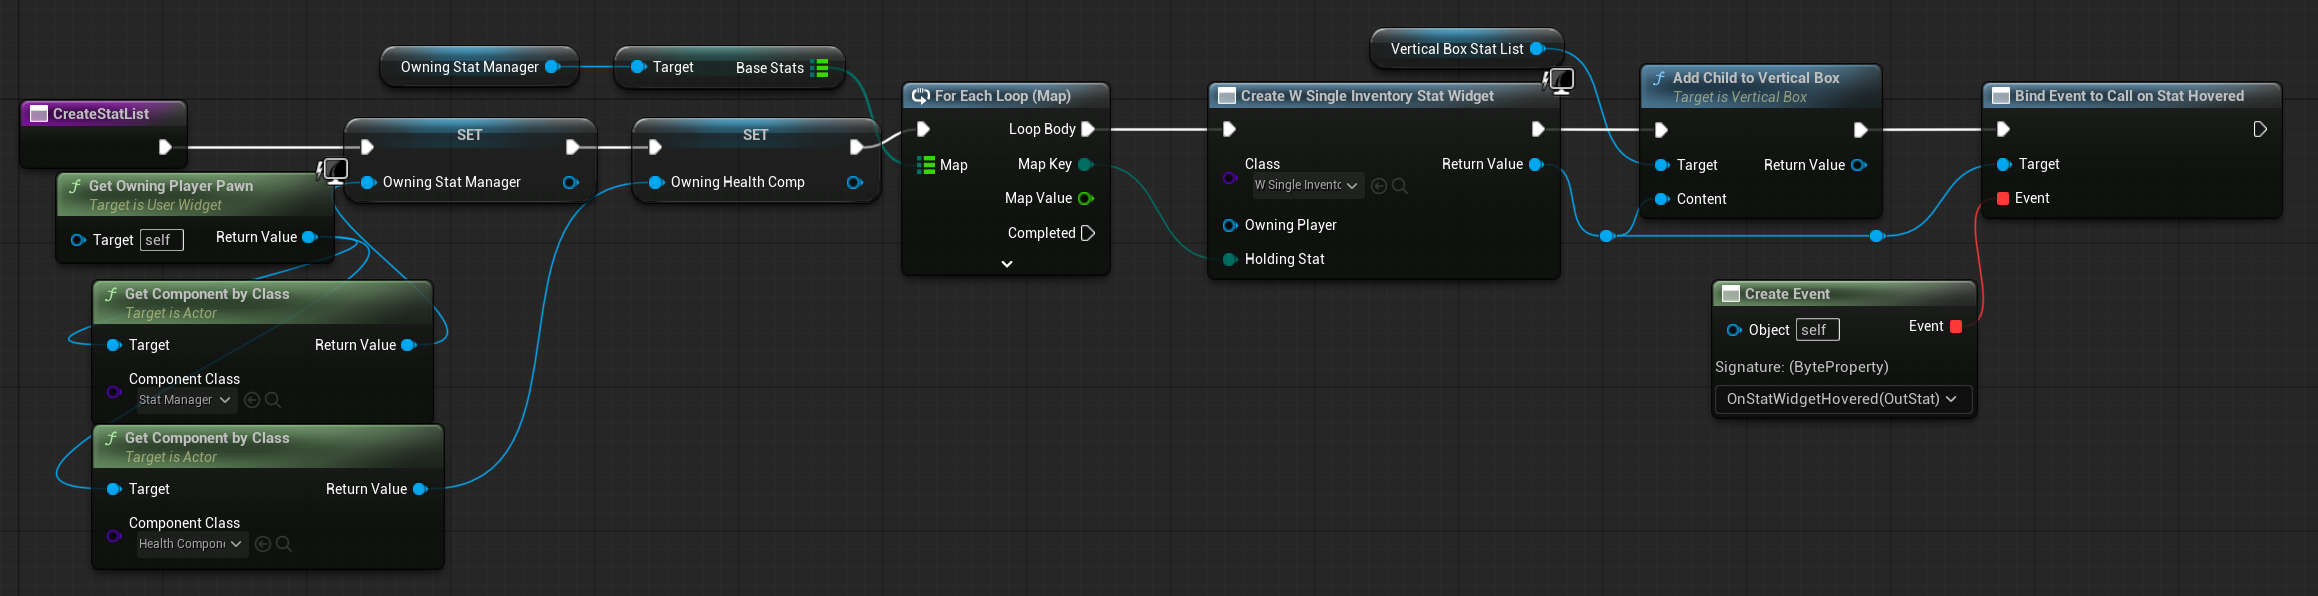Expand the For Each Loop node's bottom chevron
The width and height of the screenshot is (2318, 596).
click(1007, 264)
